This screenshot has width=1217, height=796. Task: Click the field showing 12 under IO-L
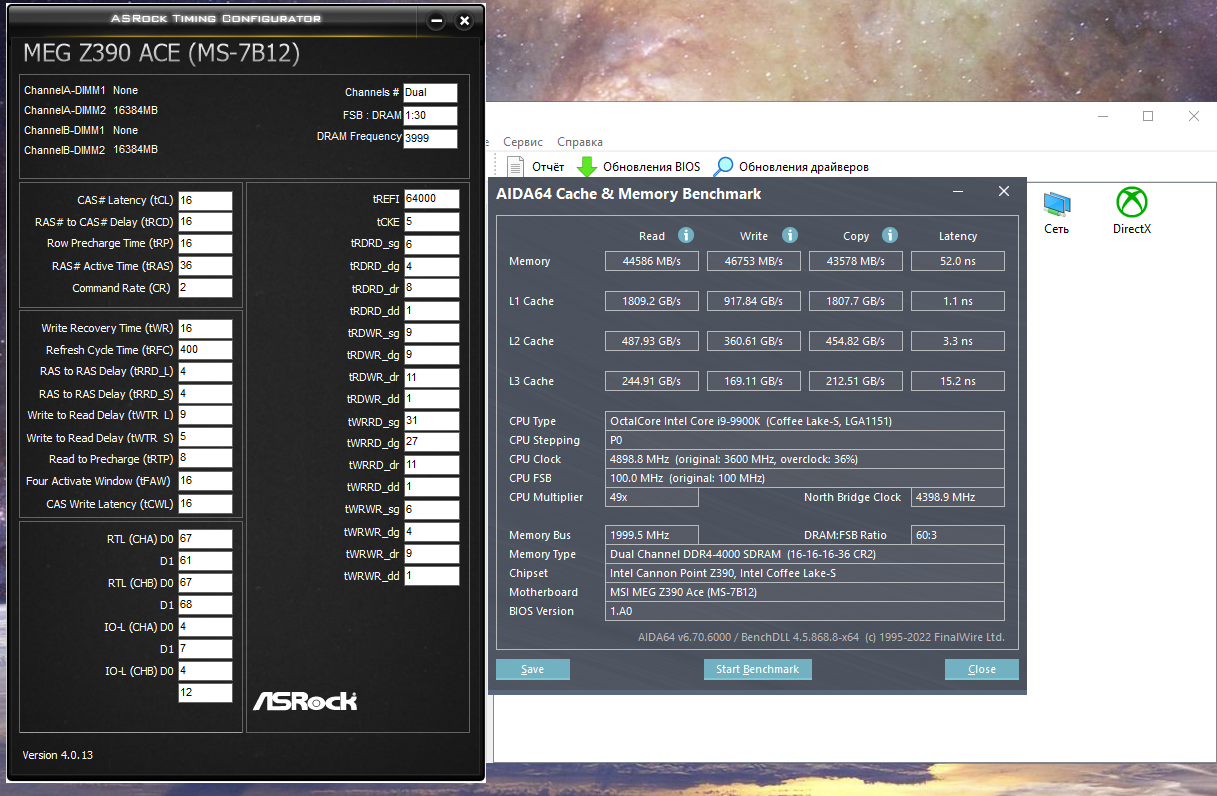click(205, 693)
